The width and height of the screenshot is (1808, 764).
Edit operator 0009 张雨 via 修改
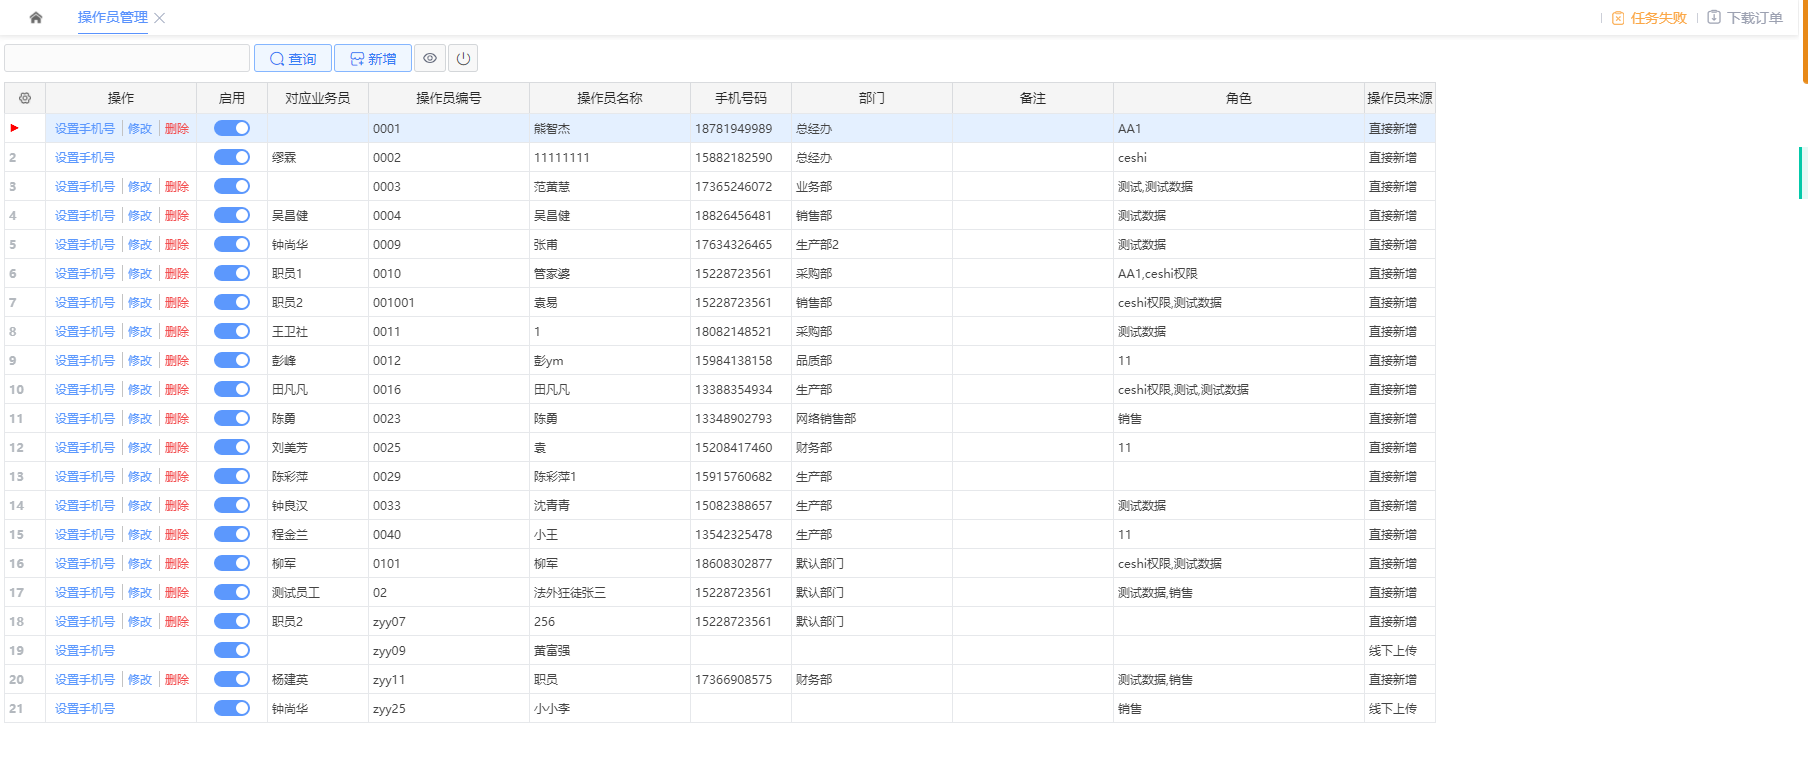140,244
